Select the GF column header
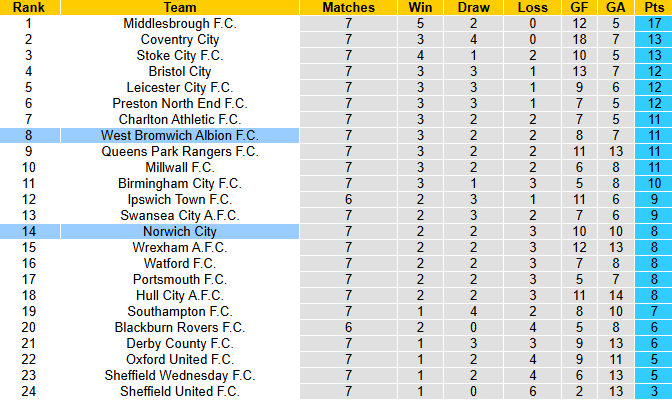 click(579, 7)
